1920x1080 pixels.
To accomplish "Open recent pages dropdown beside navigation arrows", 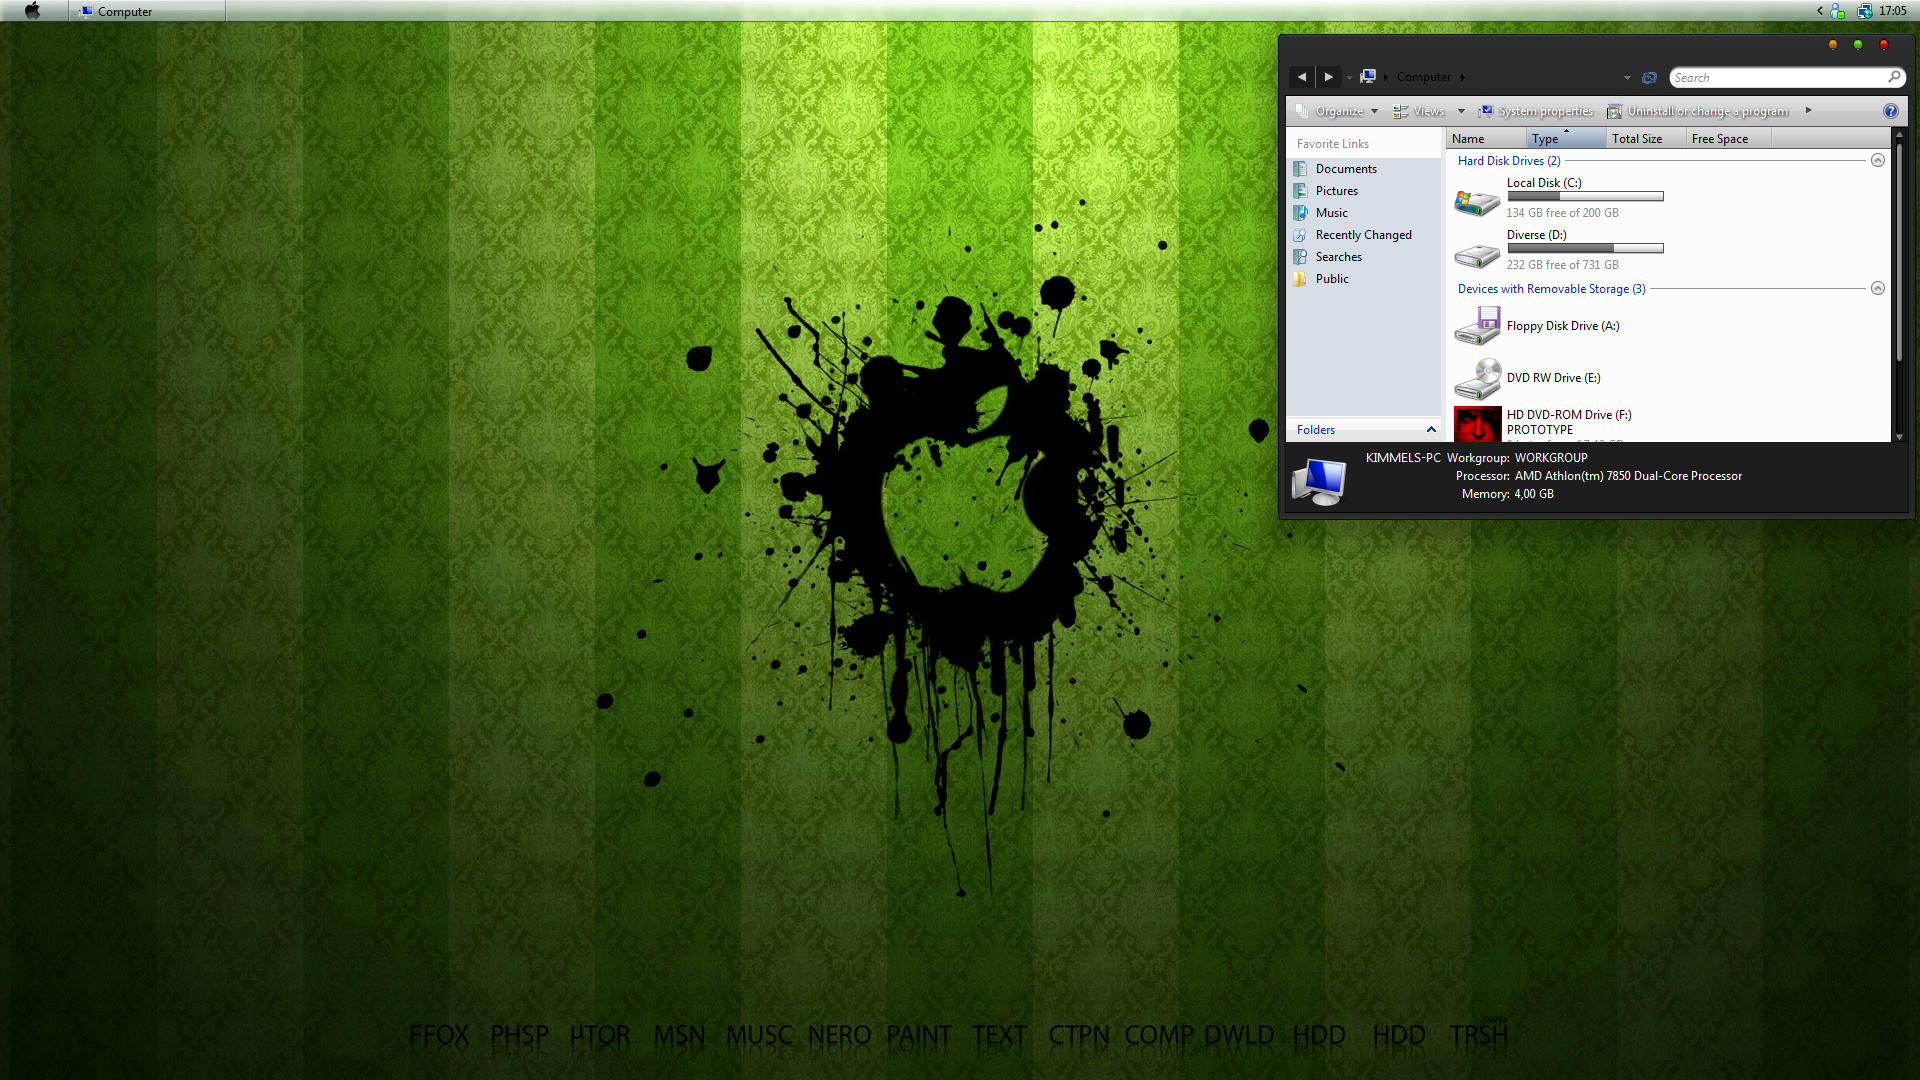I will pyautogui.click(x=1349, y=78).
